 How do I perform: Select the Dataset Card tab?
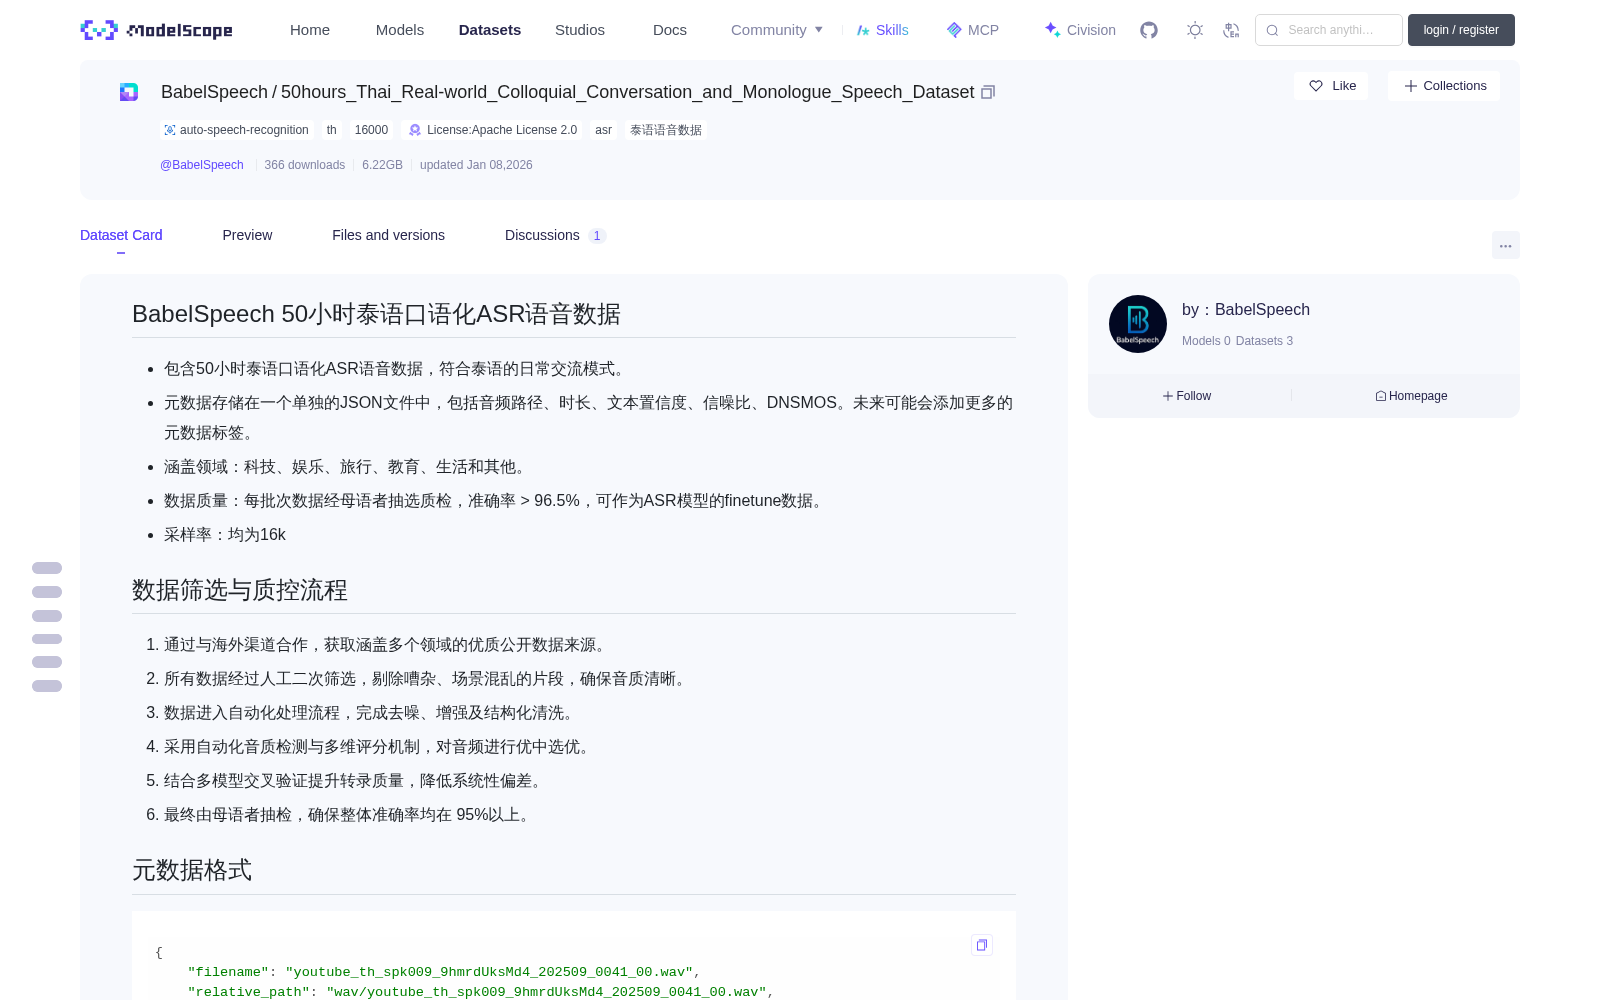(x=121, y=235)
